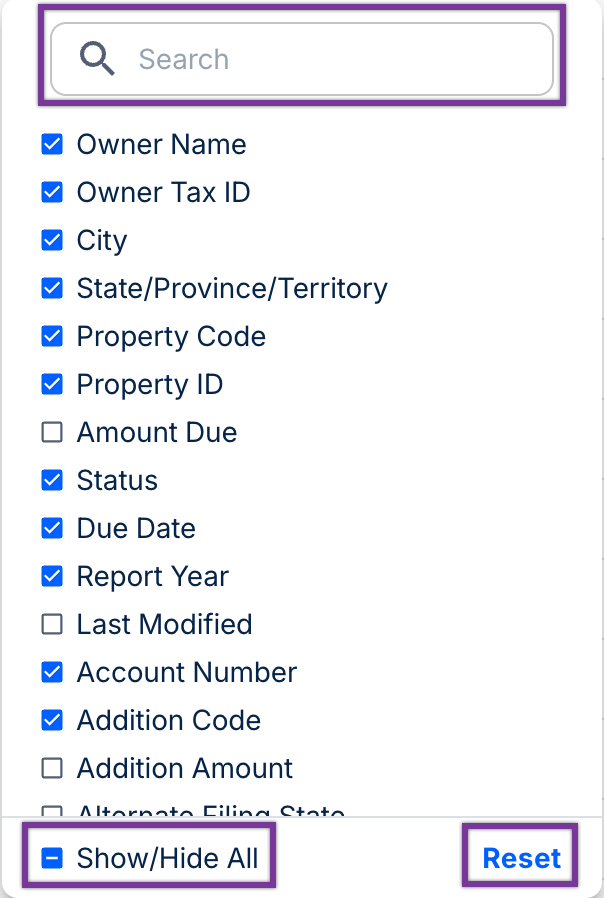The image size is (604, 898).
Task: Click the Reset link
Action: [521, 858]
